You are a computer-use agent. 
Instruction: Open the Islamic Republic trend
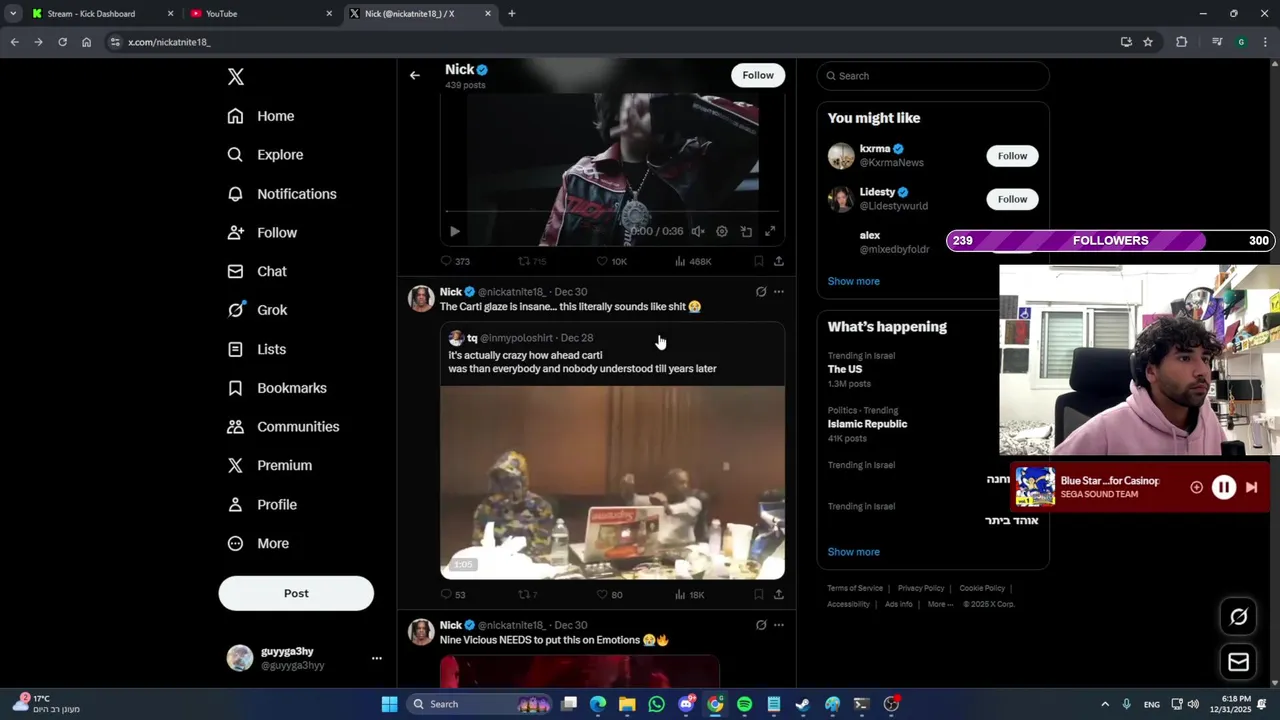click(x=867, y=424)
